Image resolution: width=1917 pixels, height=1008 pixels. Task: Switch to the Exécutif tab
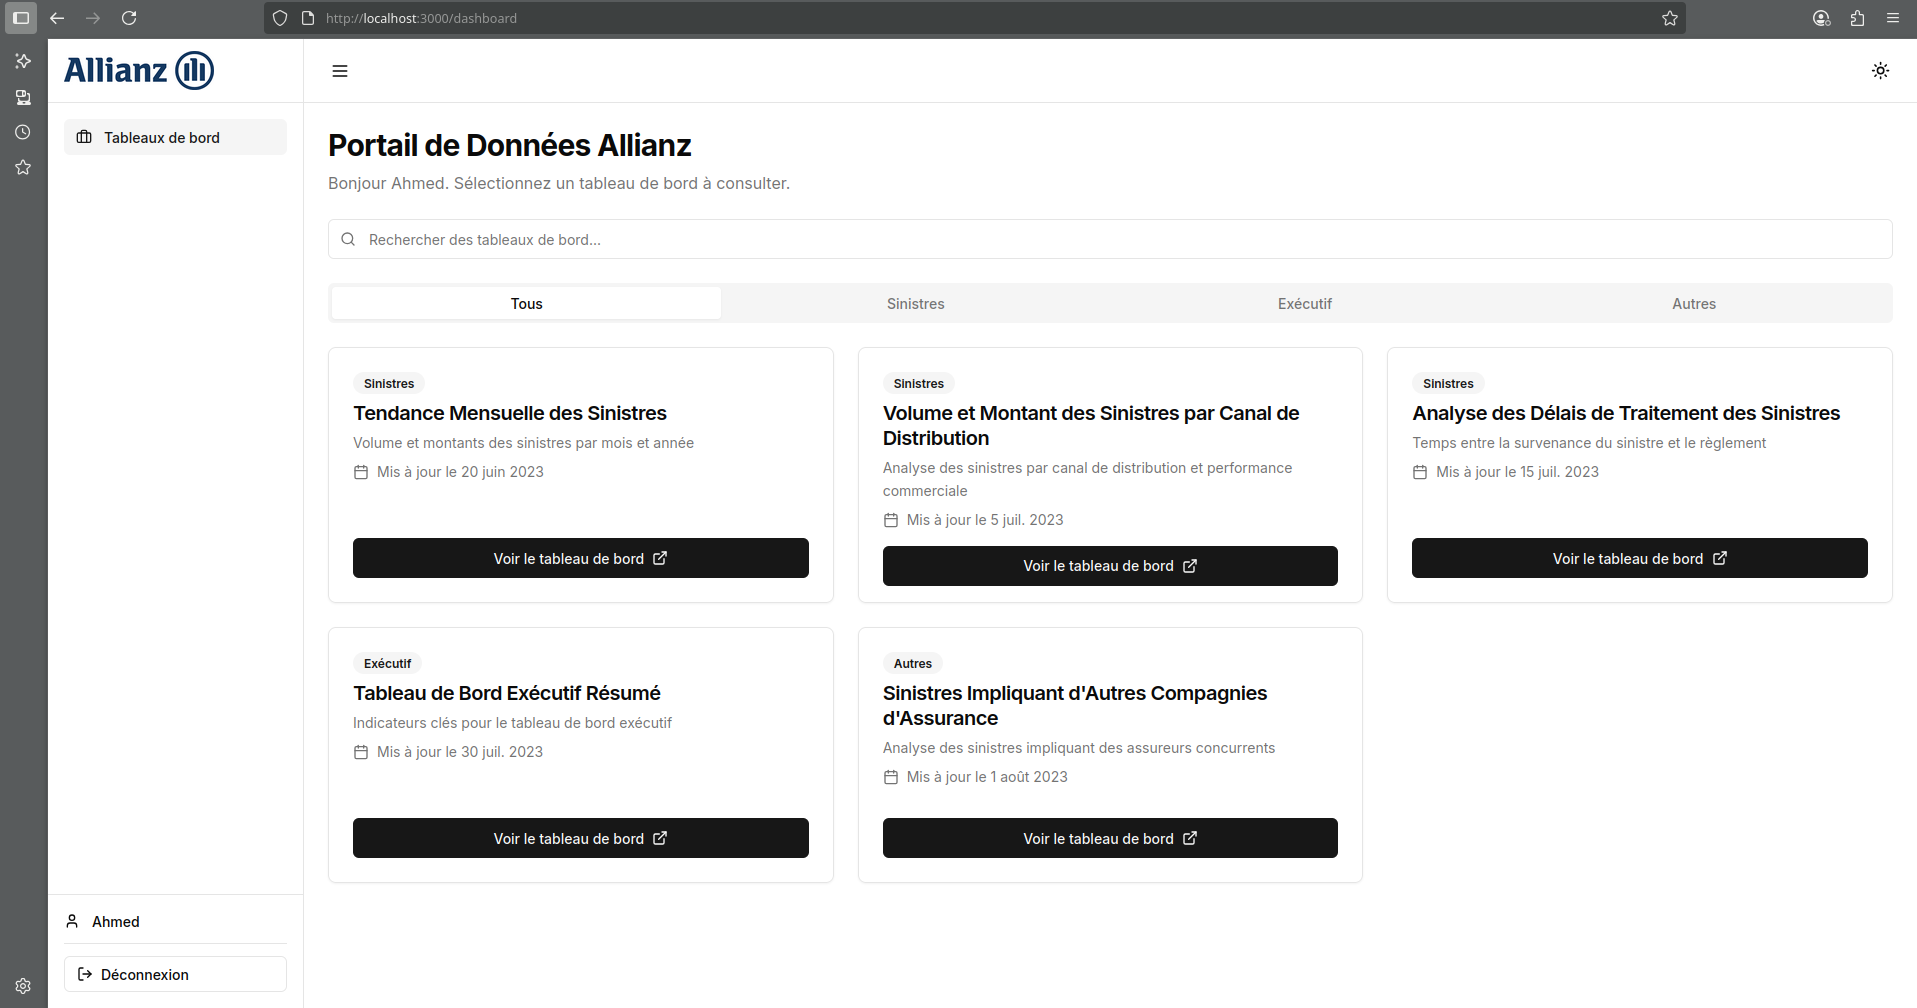[1304, 303]
